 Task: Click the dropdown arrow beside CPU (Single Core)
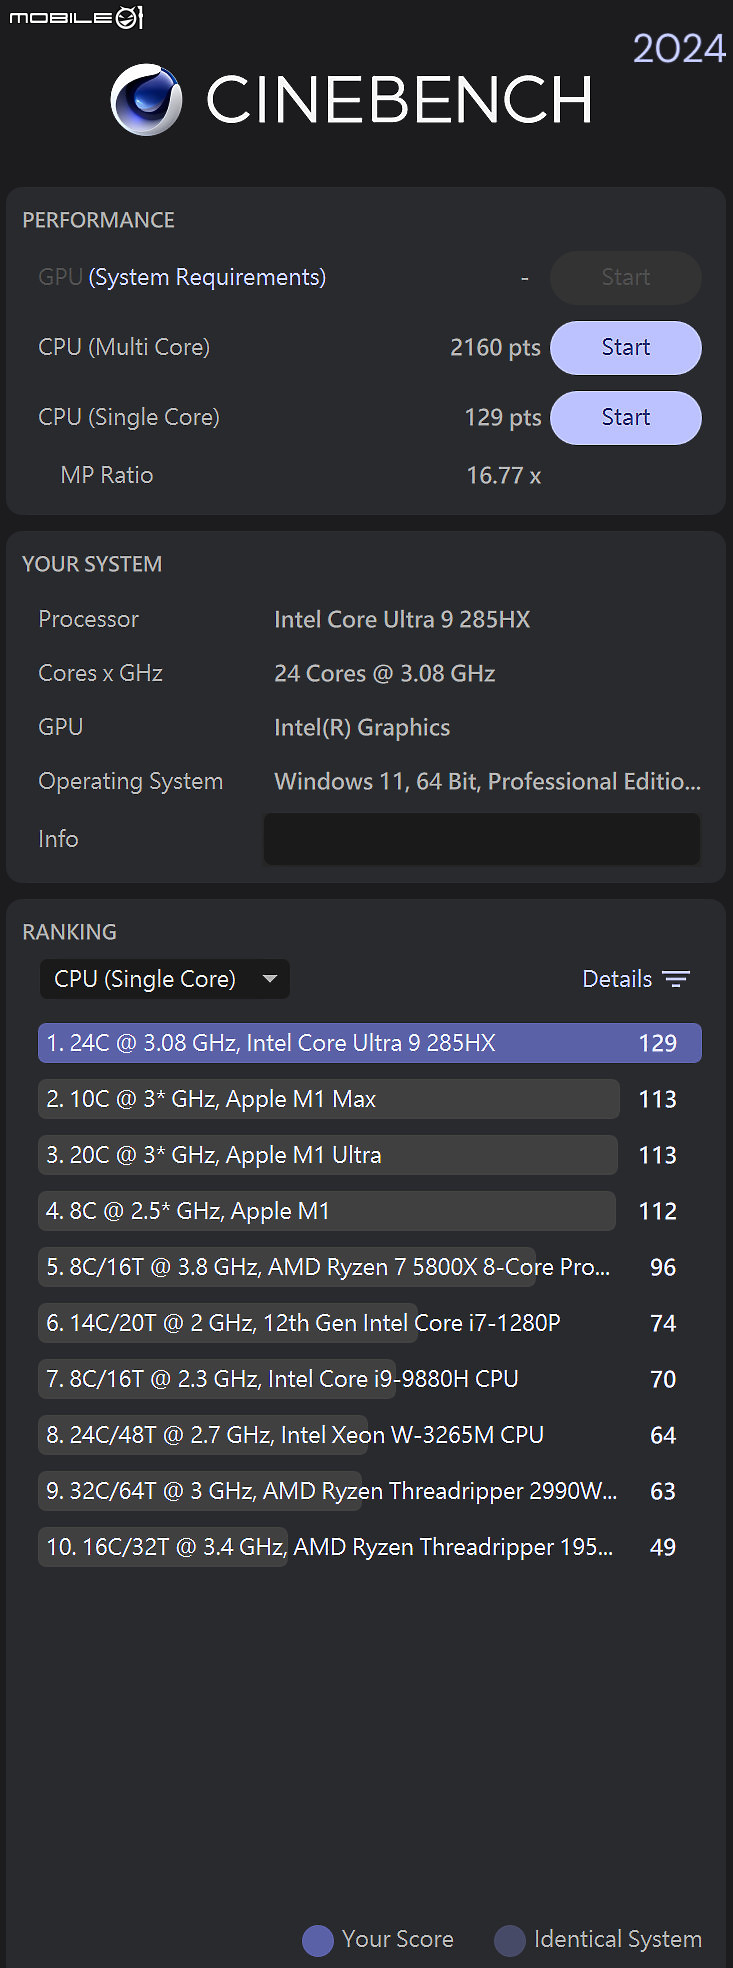269,979
